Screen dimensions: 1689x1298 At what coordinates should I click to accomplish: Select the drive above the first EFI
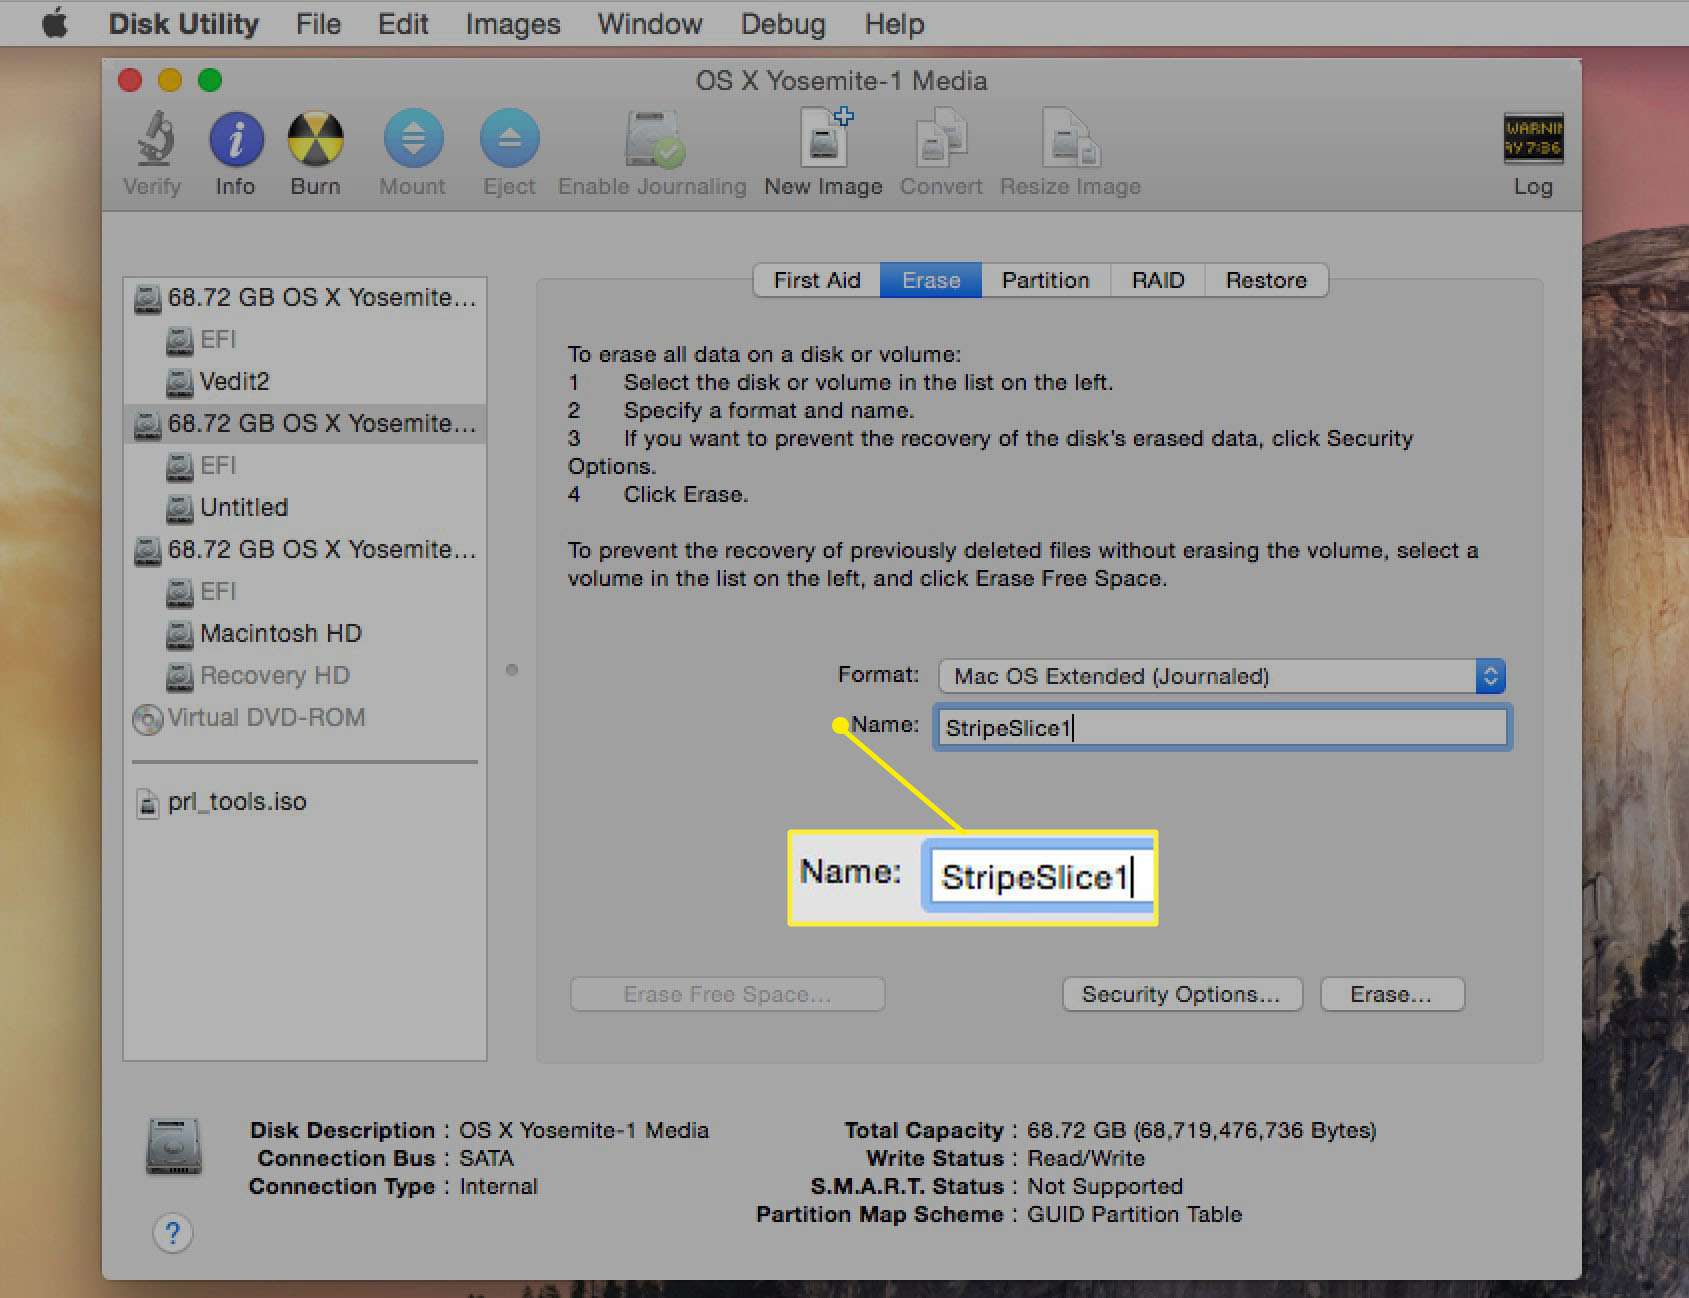306,298
